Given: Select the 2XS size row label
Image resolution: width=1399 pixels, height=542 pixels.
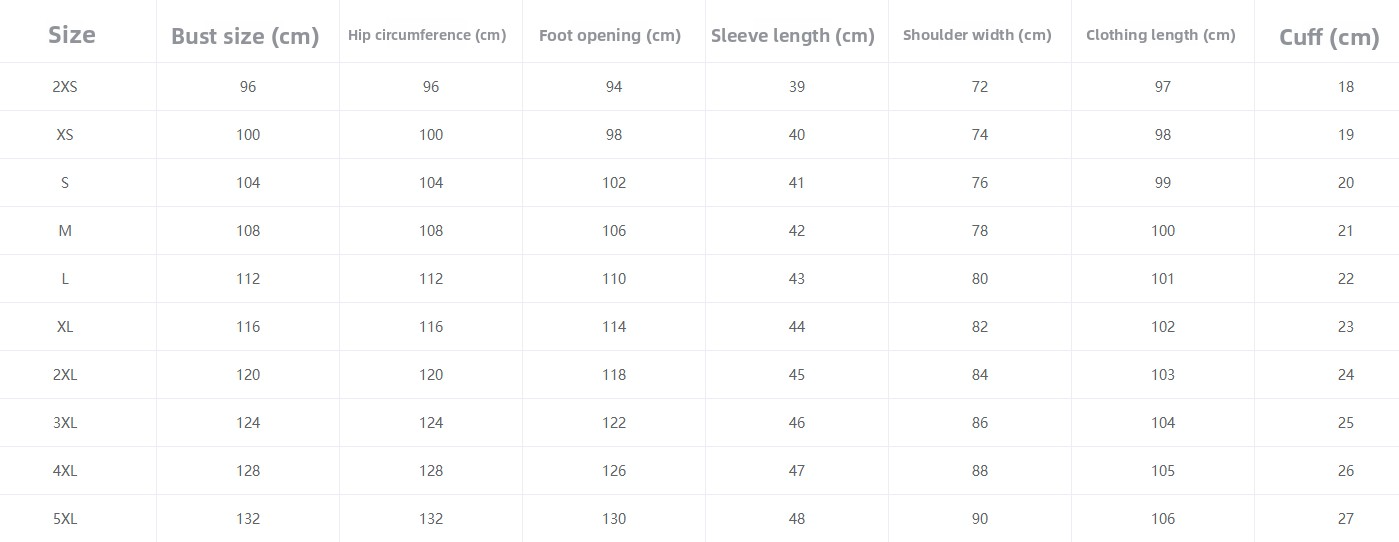Looking at the screenshot, I should [65, 87].
